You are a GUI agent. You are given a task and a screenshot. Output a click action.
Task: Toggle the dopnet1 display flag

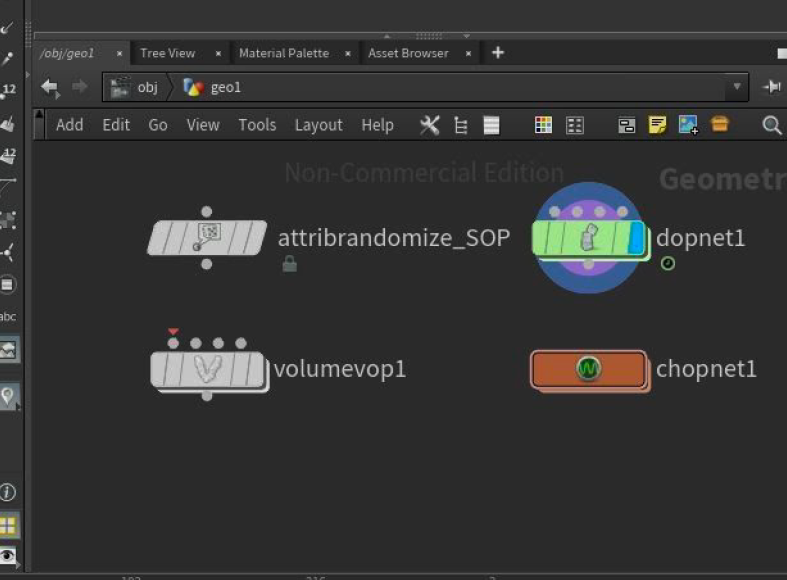click(636, 238)
